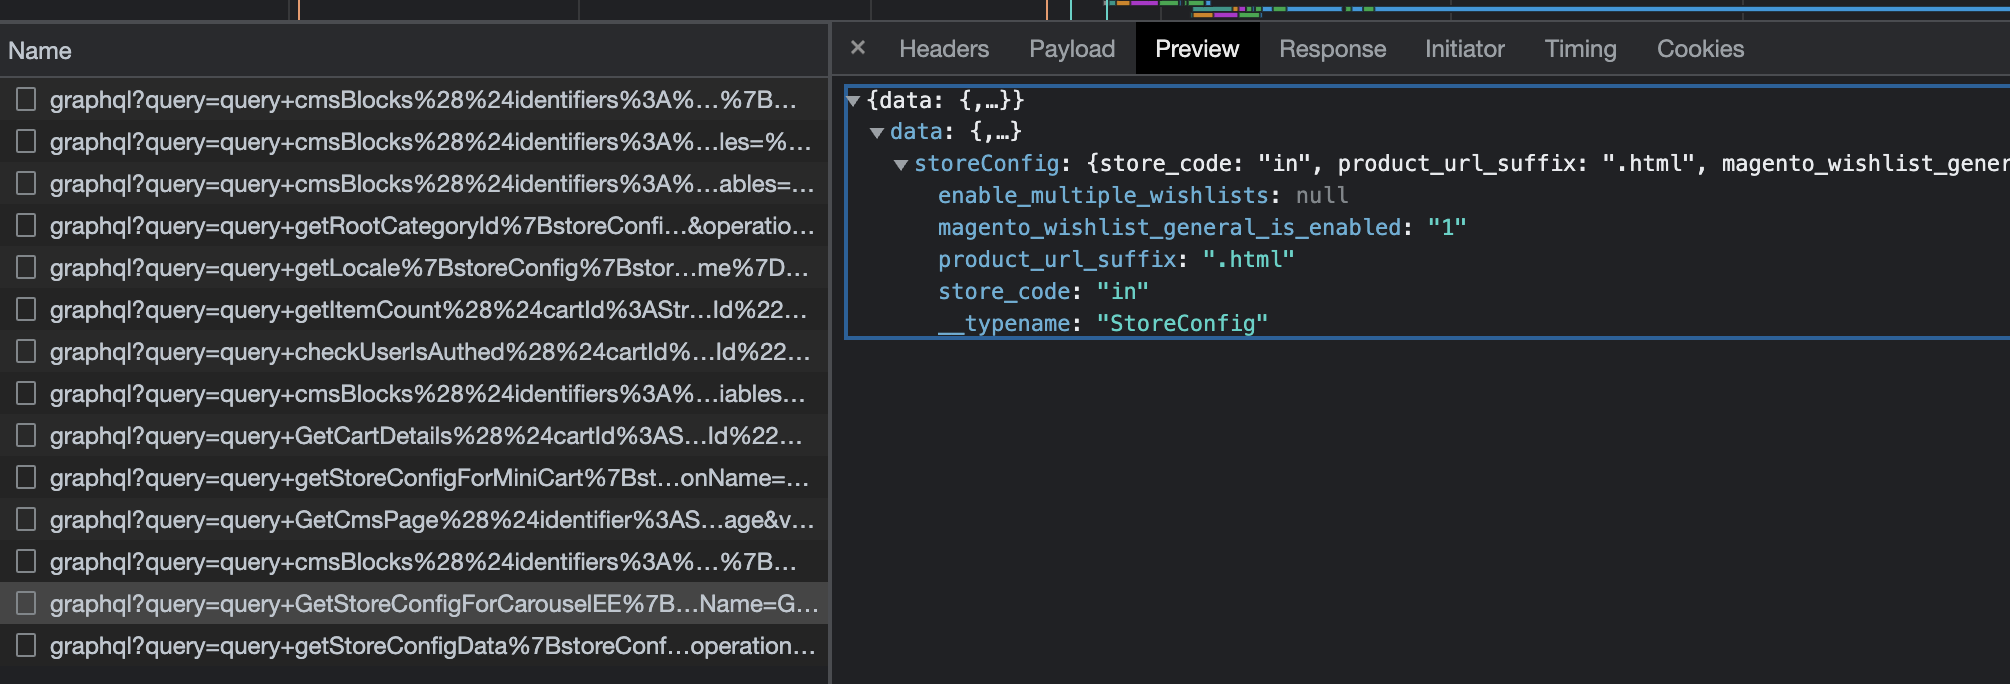This screenshot has width=2010, height=684.
Task: Open the Headers tab
Action: [x=944, y=49]
